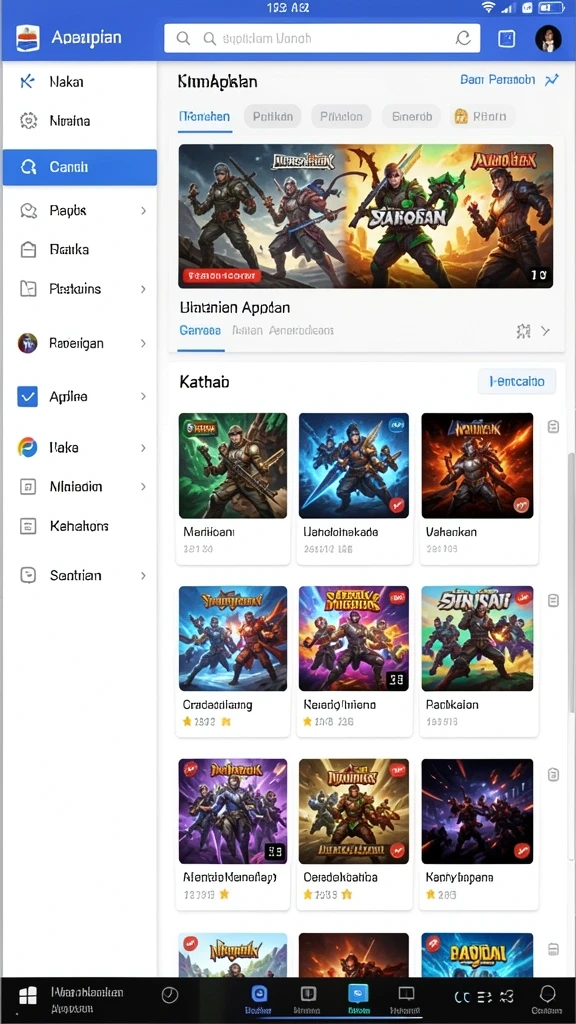Toggle the small icon beside first game row

(553, 427)
